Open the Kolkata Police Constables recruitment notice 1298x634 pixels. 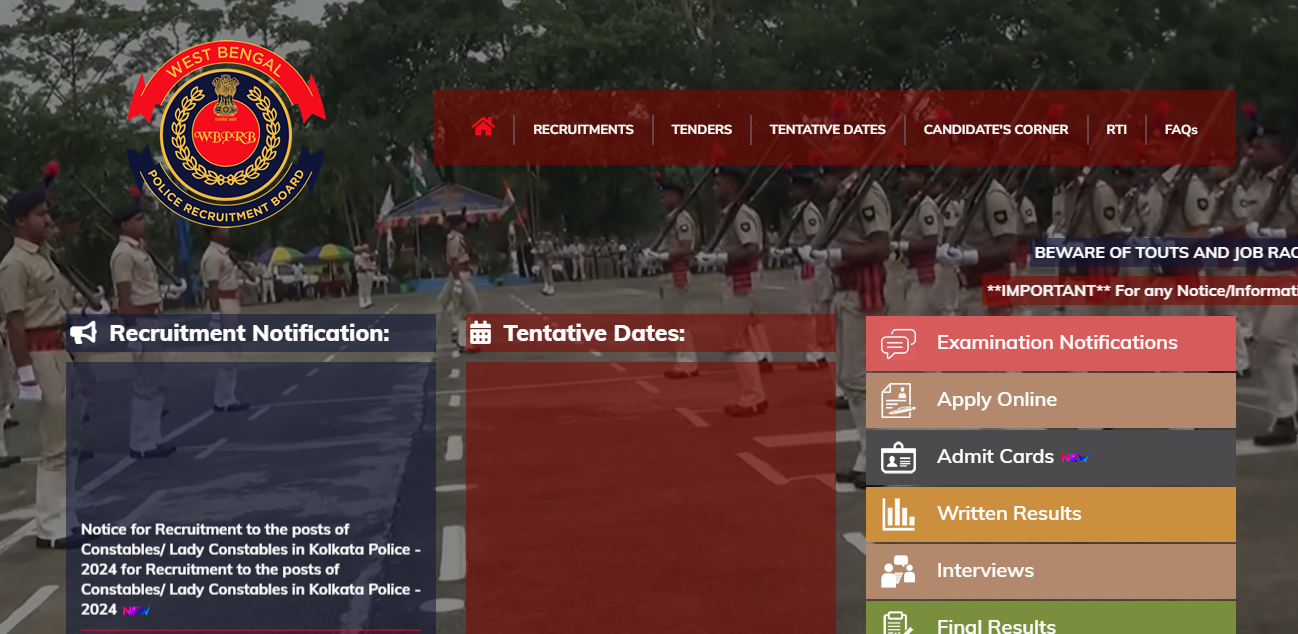[250, 569]
